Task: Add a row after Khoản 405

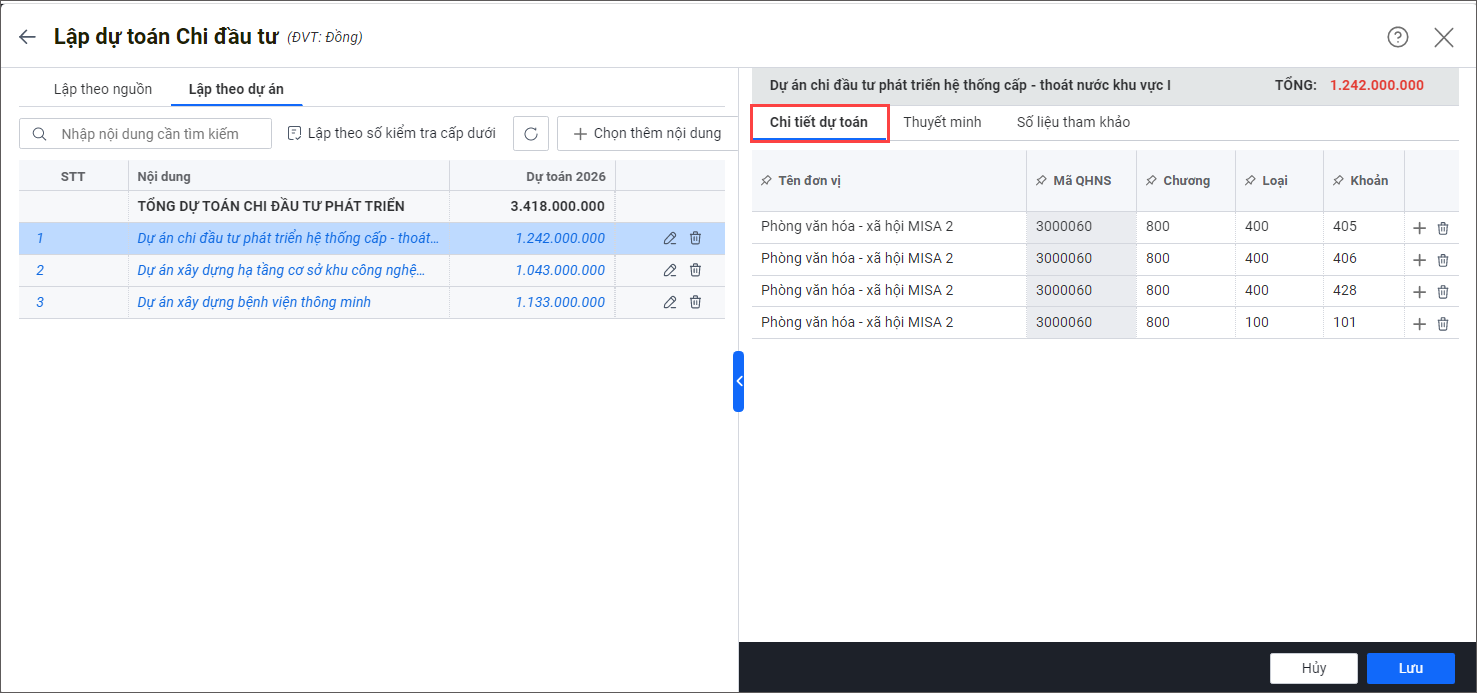Action: pyautogui.click(x=1419, y=228)
